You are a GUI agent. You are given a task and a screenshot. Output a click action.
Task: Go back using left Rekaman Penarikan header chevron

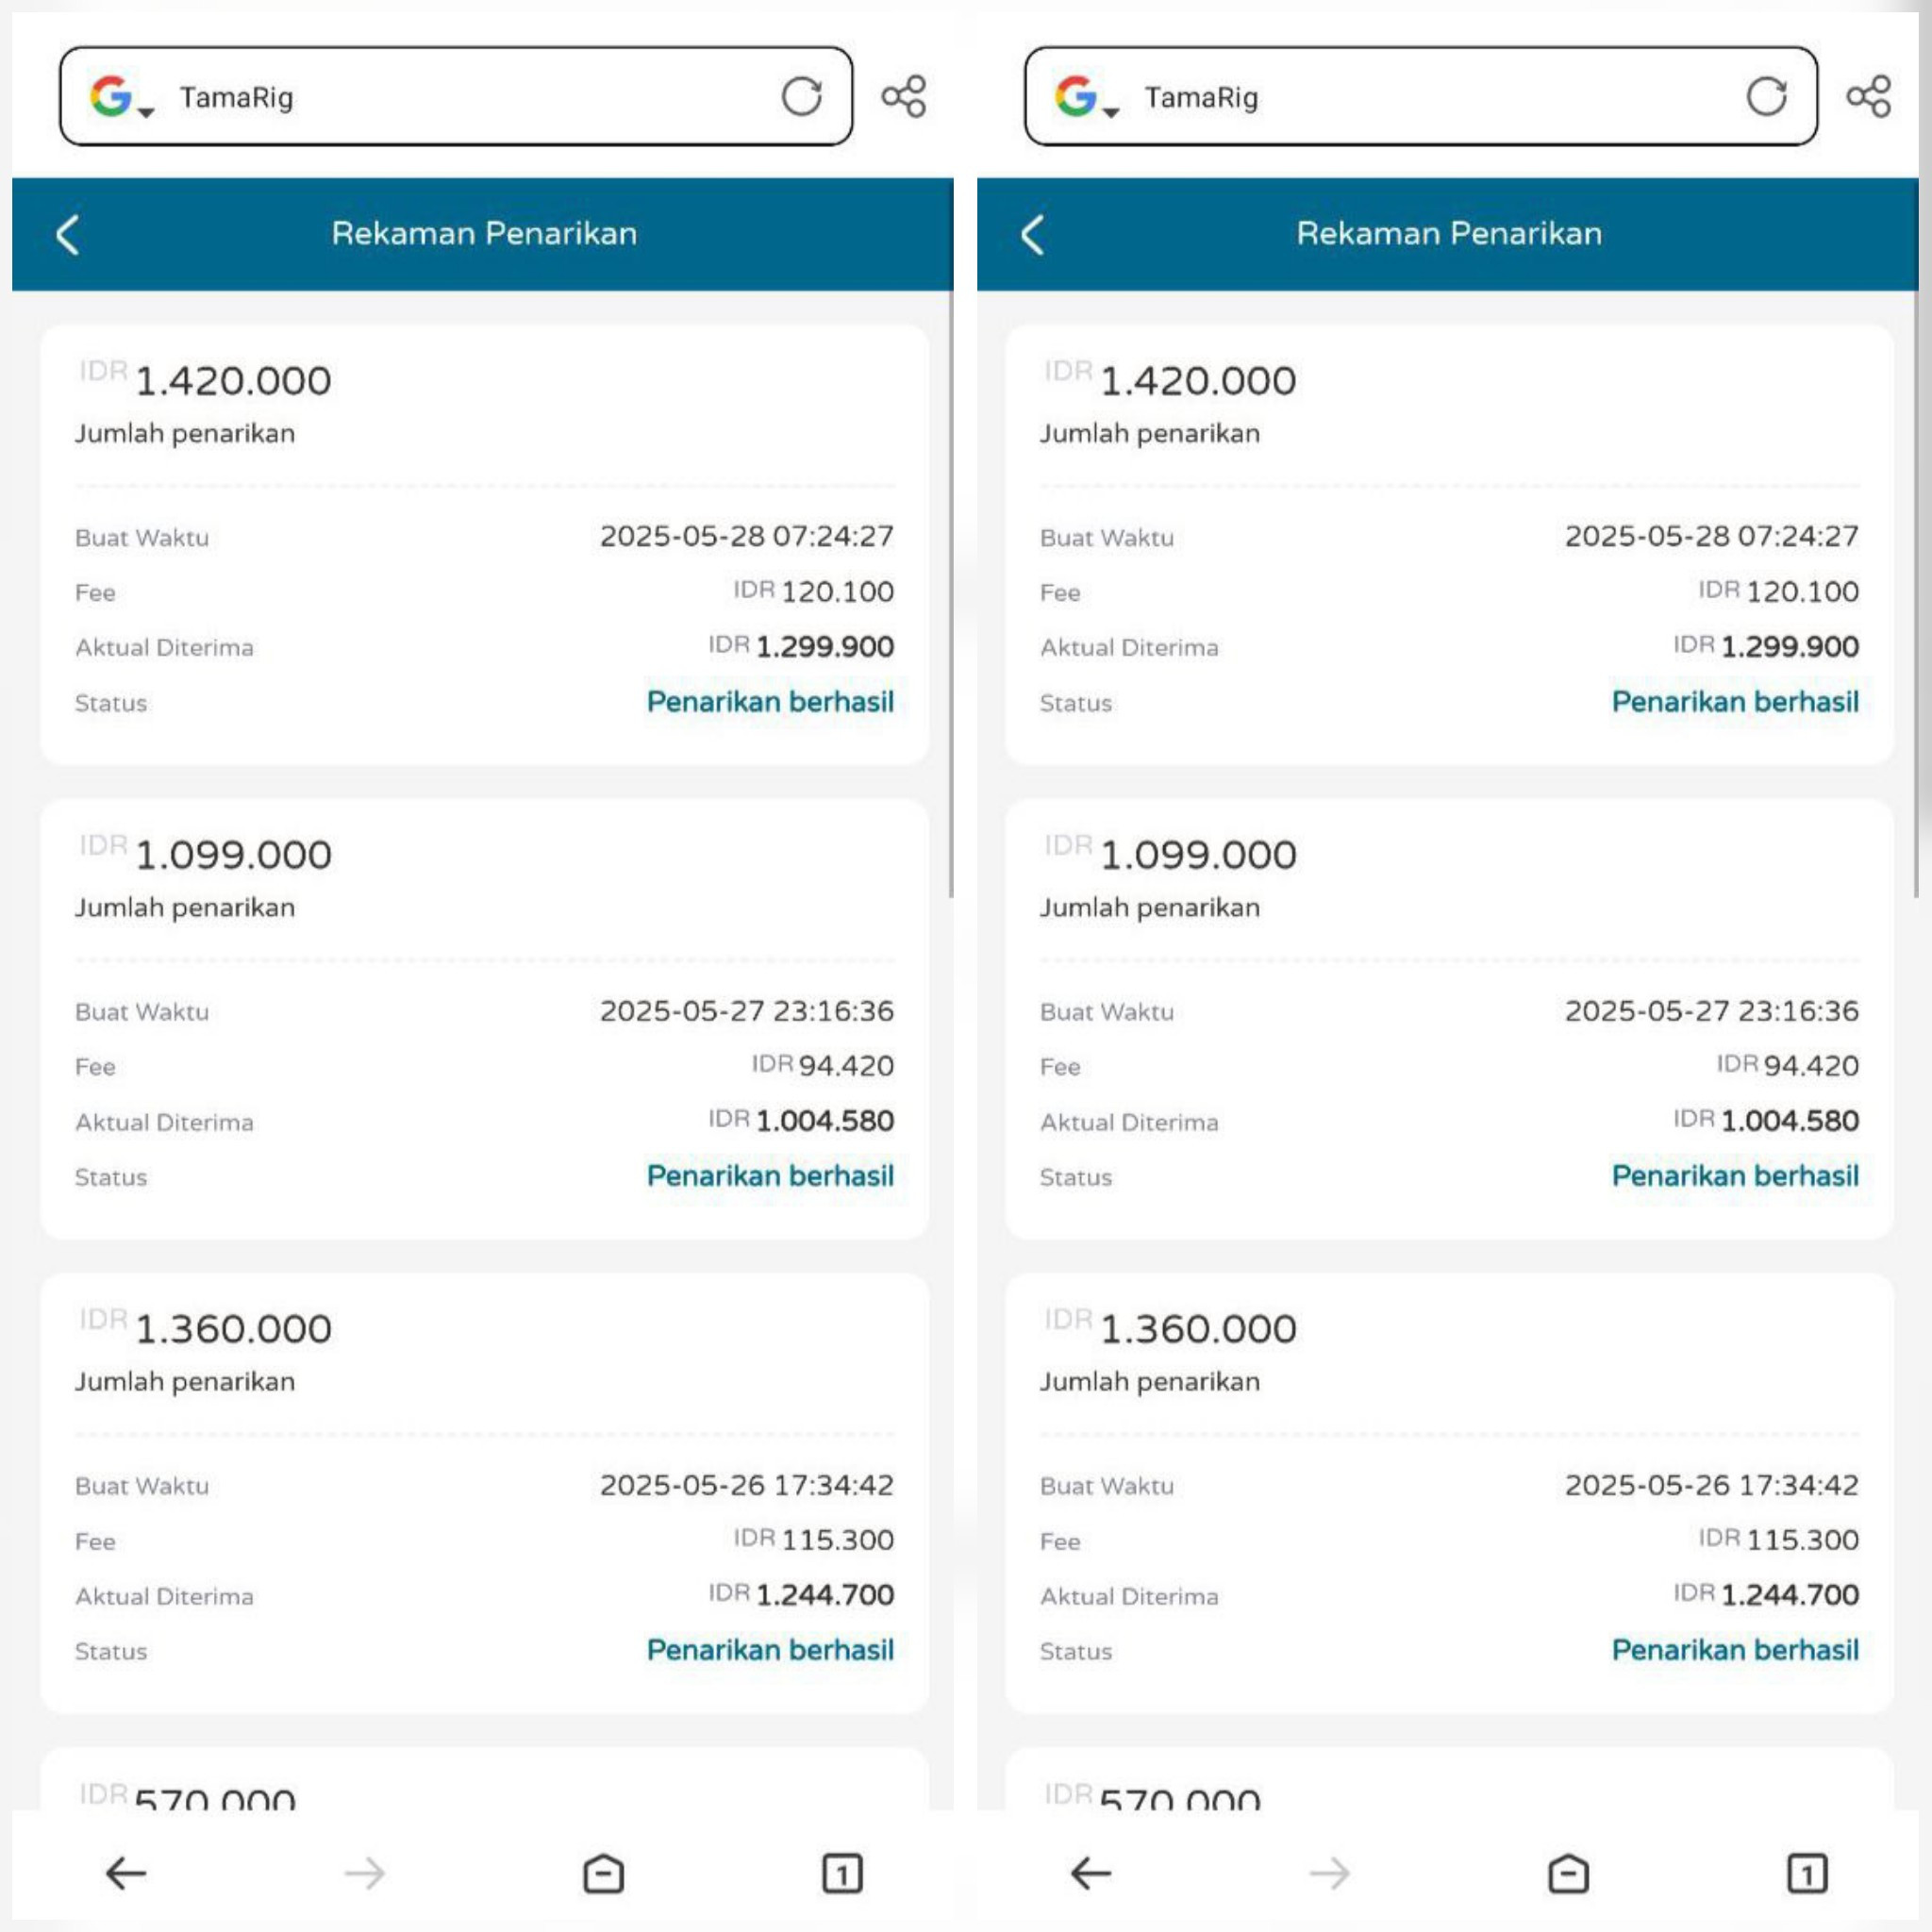(x=67, y=235)
